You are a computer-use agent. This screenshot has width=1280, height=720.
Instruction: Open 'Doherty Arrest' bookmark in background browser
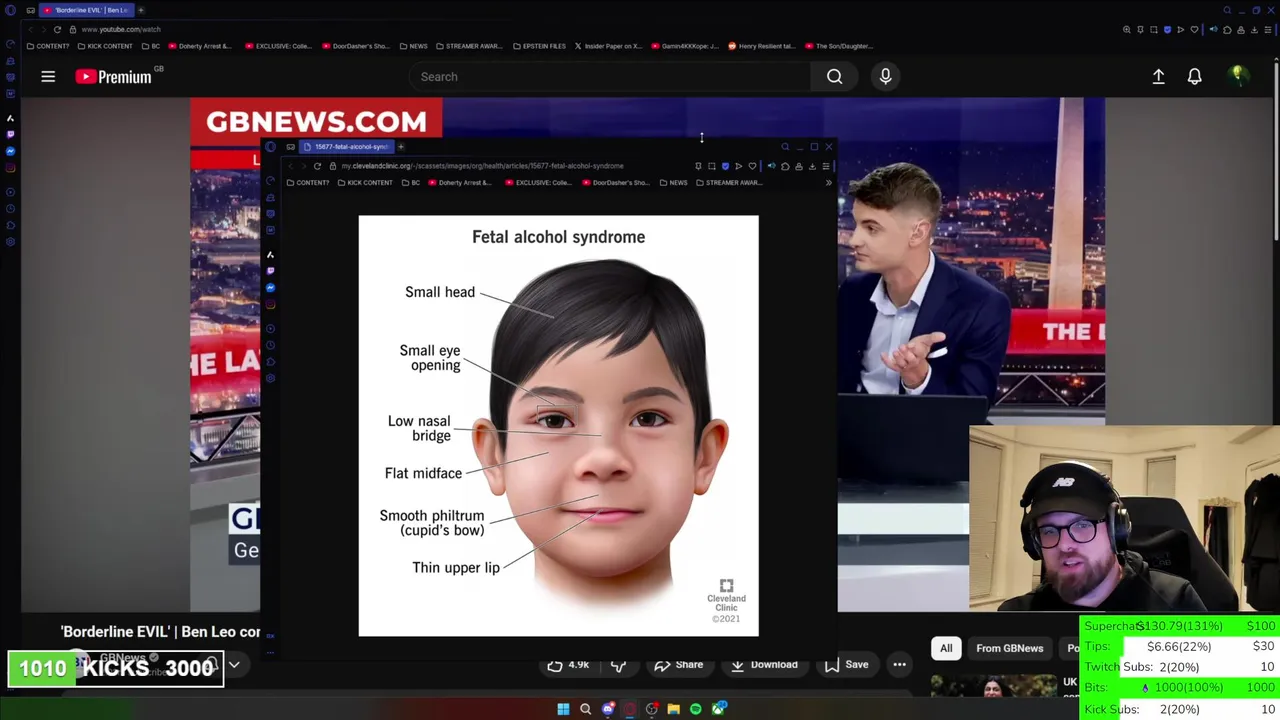[x=201, y=46]
